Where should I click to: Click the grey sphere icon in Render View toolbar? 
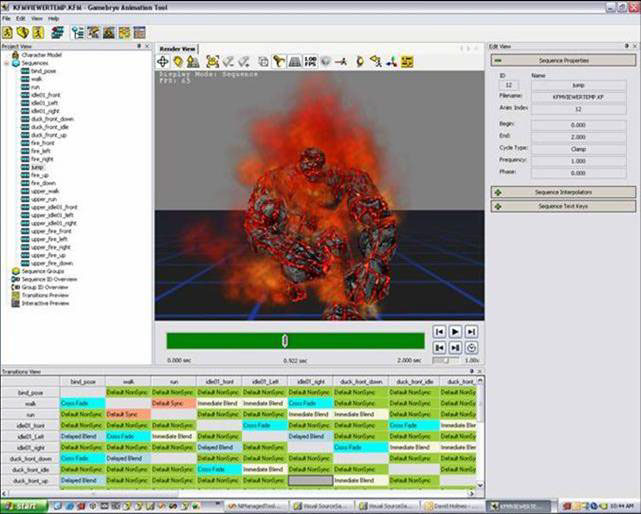325,62
